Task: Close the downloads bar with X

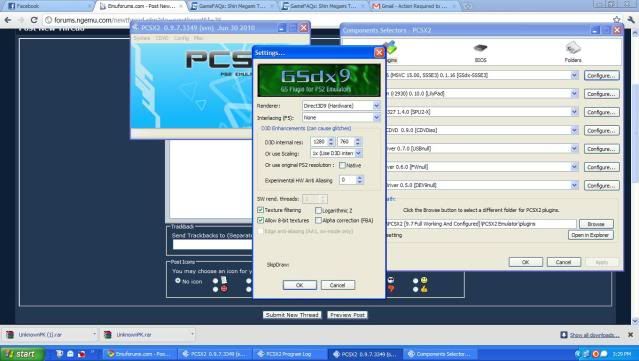Action: pyautogui.click(x=630, y=335)
